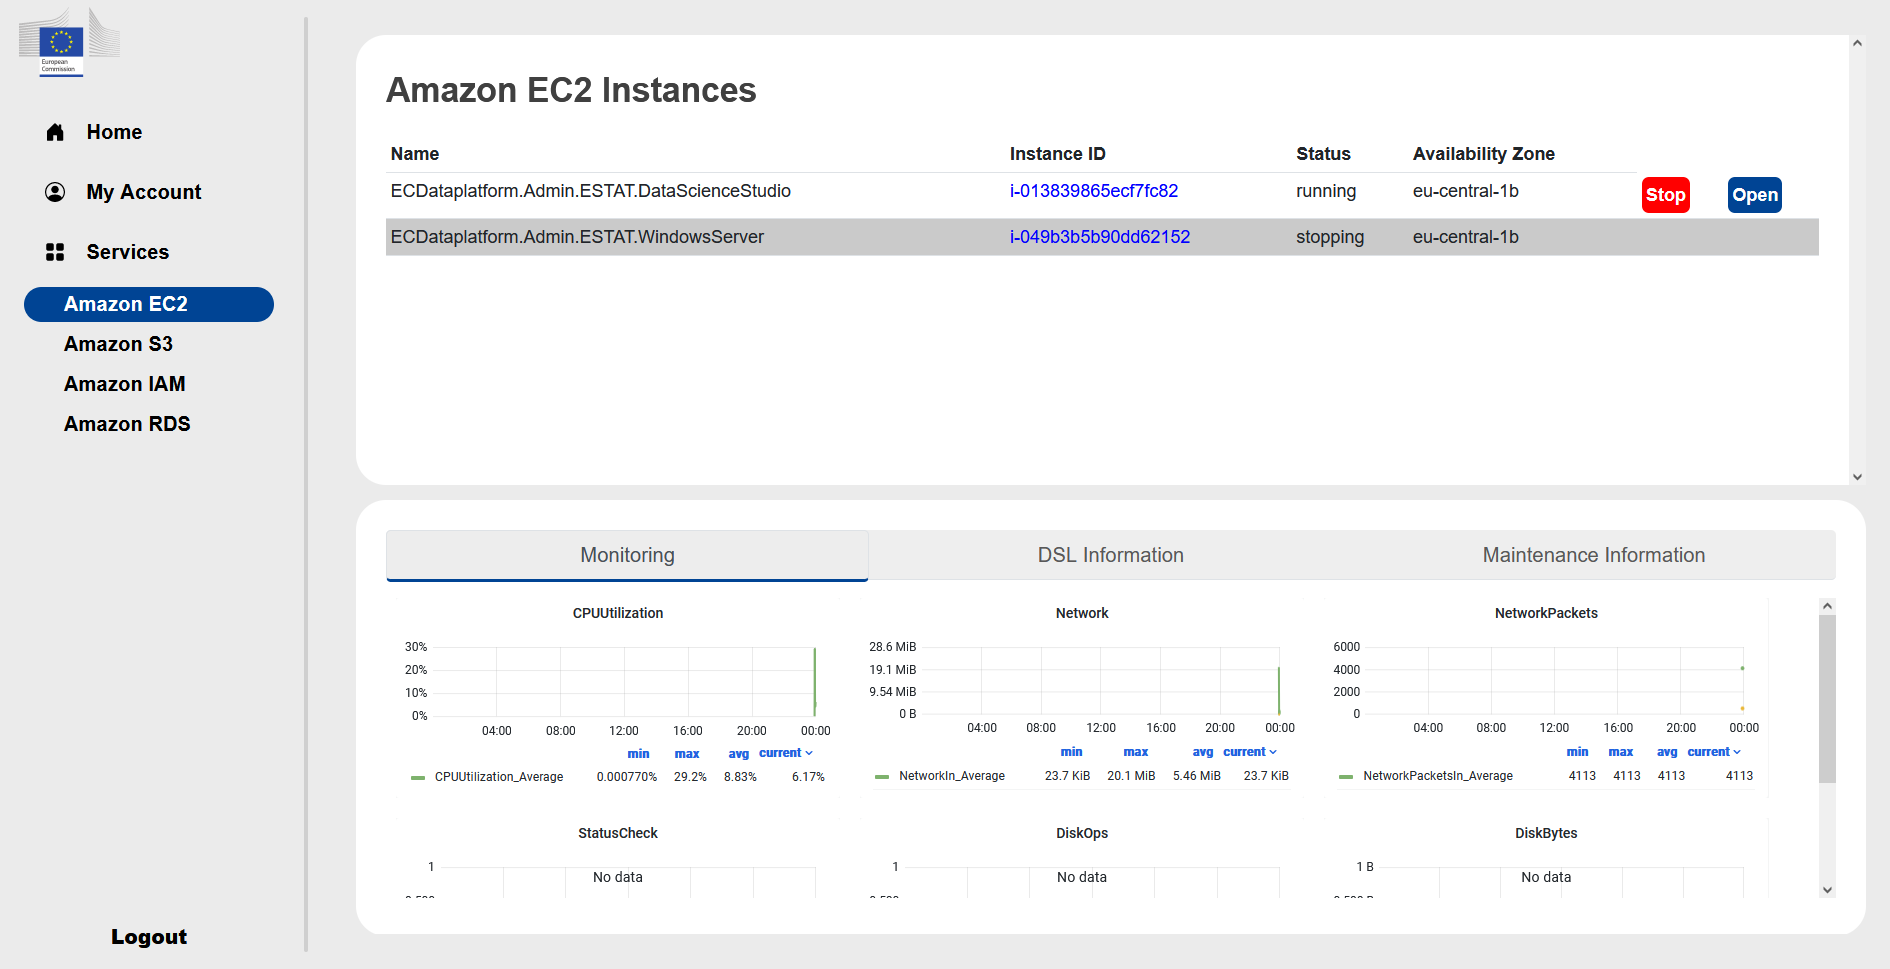Viewport: 1890px width, 969px height.
Task: Sort NetworkPackets legend by avg
Action: pyautogui.click(x=1666, y=752)
